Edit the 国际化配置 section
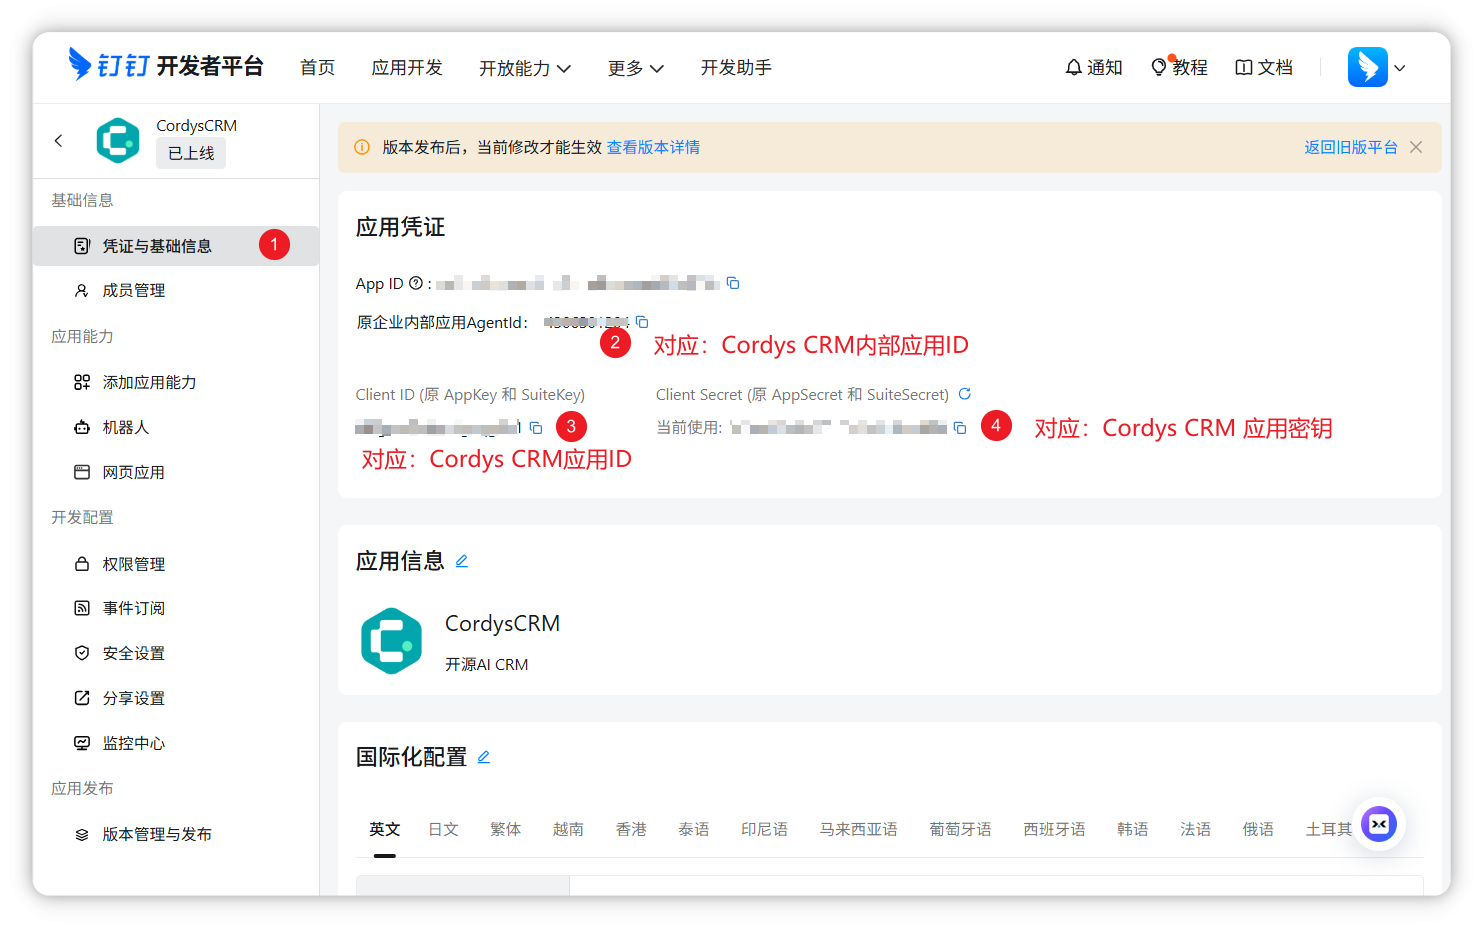 [484, 757]
